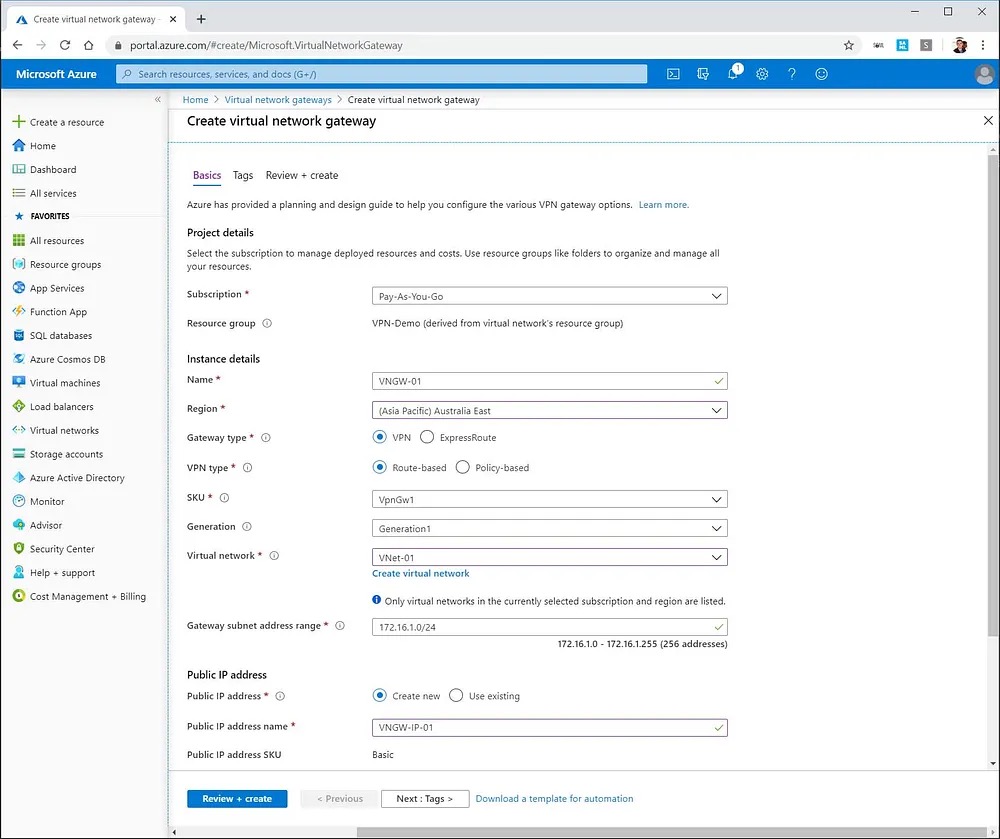Click the vertical scrollbar of the form
Screen dimensions: 1000x839
(993, 395)
